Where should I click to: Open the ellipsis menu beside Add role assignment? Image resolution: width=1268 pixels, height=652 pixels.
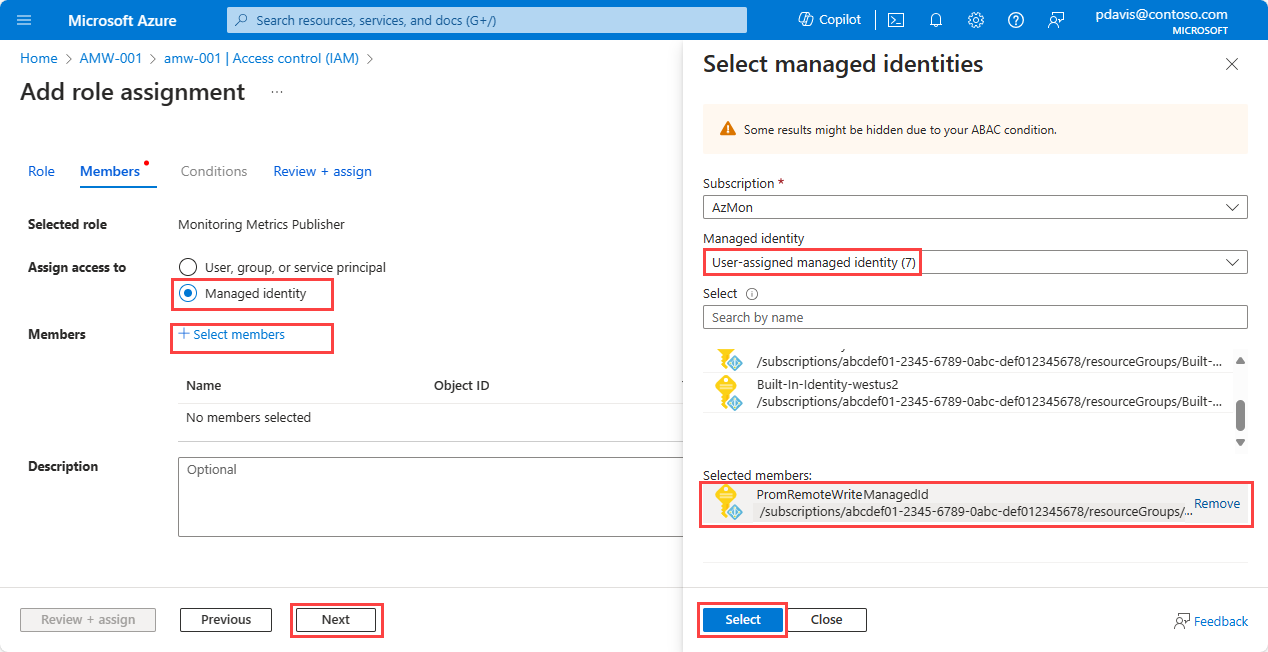[x=277, y=92]
